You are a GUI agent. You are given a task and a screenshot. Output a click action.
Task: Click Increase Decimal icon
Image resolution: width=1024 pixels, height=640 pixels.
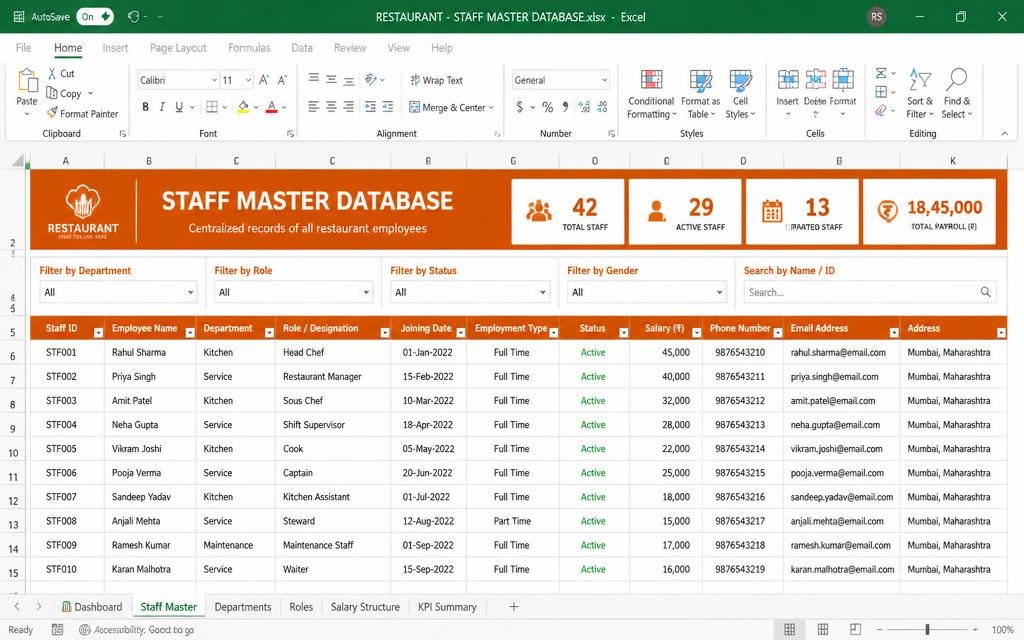(x=584, y=106)
